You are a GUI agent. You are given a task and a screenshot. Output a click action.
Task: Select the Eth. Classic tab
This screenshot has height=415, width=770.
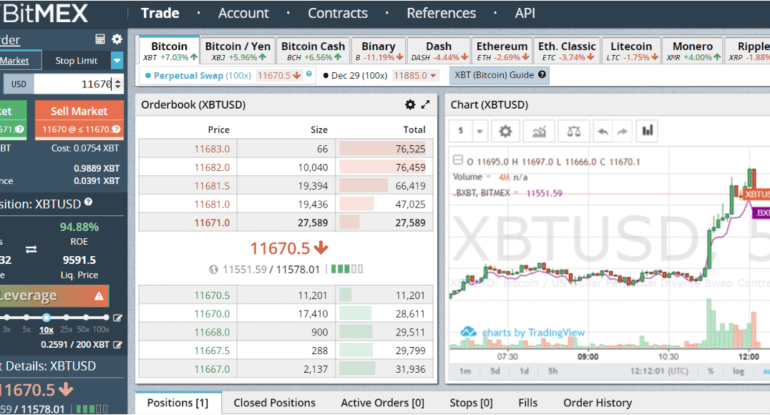567,51
